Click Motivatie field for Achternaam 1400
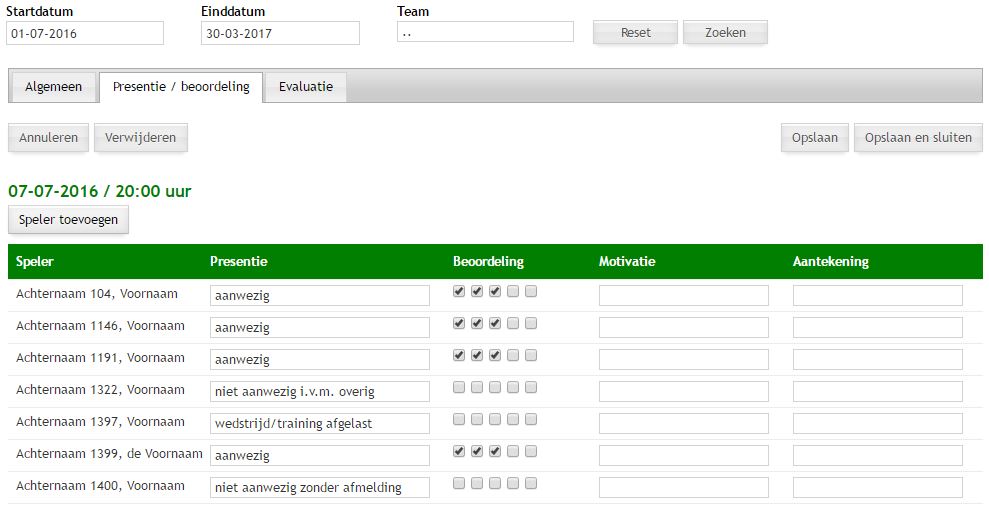 click(x=684, y=488)
